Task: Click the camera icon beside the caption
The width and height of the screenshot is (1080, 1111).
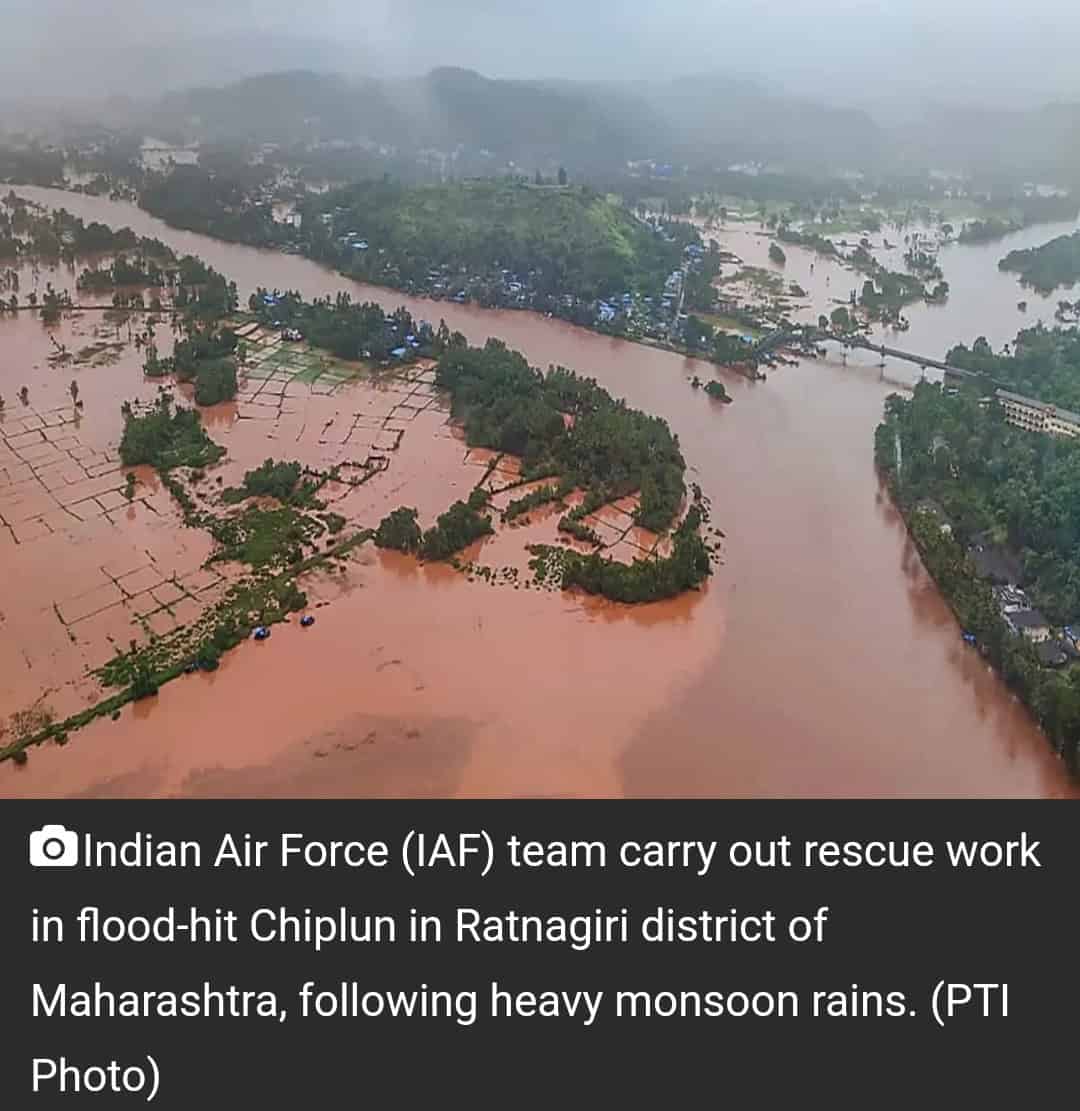Action: pyautogui.click(x=53, y=846)
